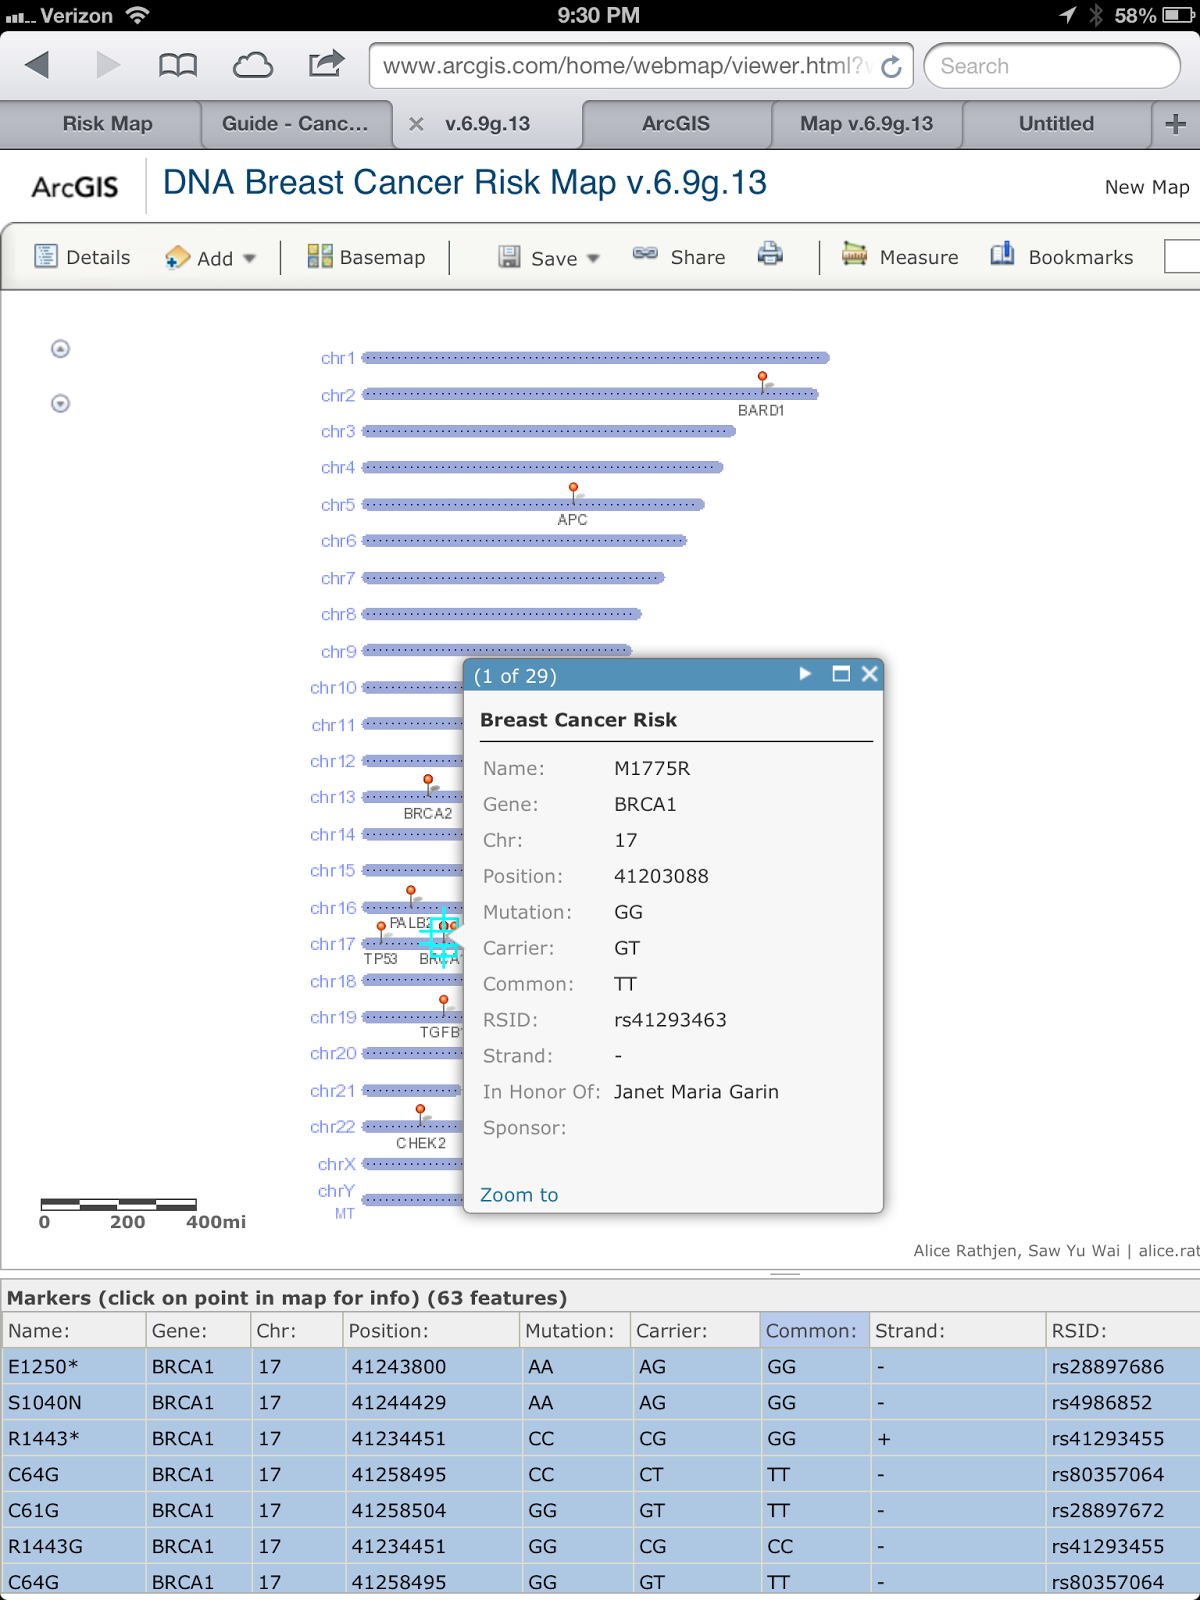
Task: Switch to the Risk Map tab
Action: tap(107, 124)
